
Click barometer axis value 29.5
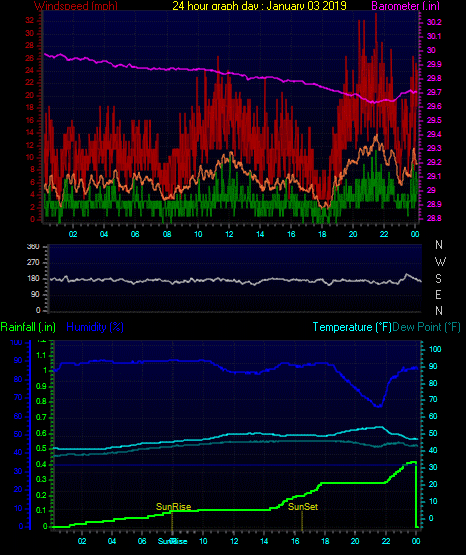coord(434,120)
